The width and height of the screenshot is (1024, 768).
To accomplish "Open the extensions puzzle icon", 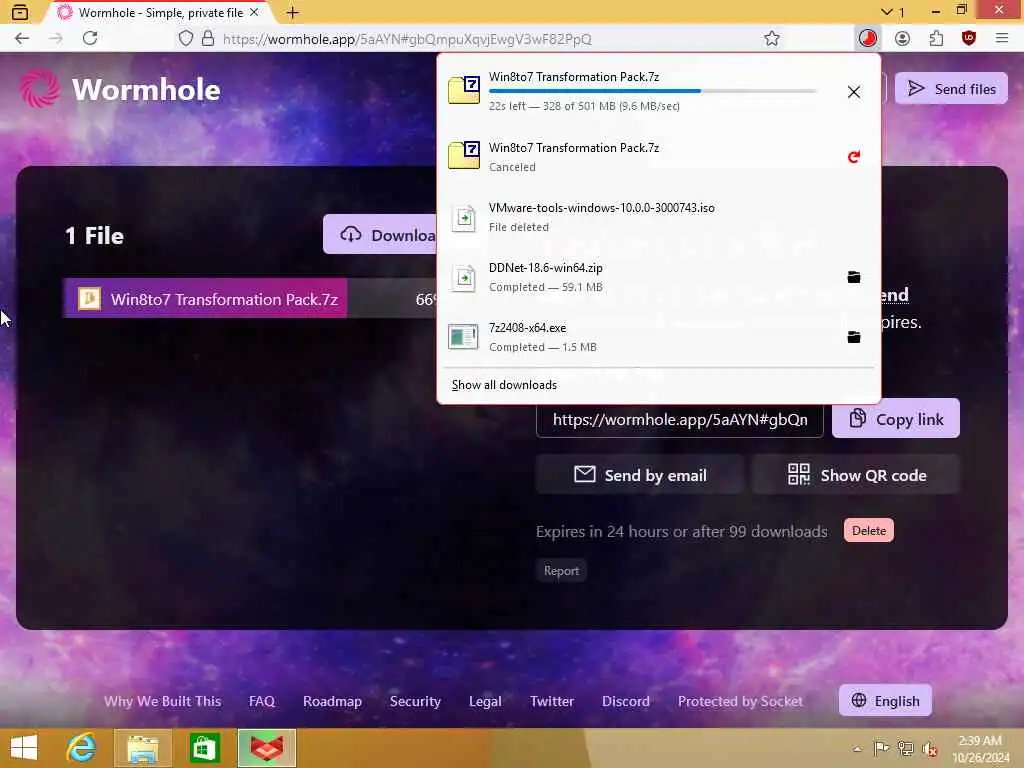I will coord(936,39).
